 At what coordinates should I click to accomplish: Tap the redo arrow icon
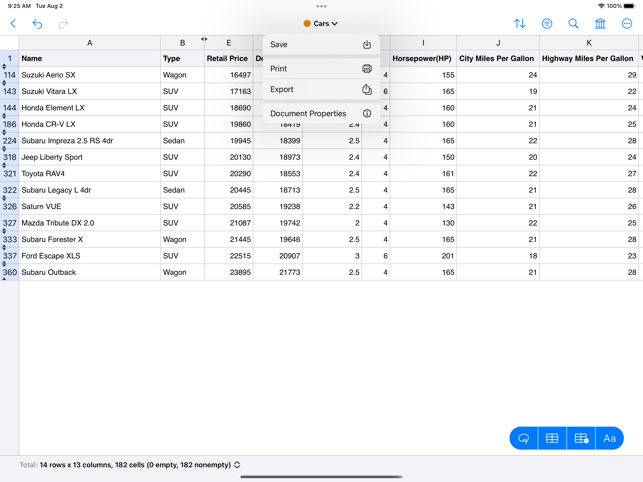click(63, 24)
